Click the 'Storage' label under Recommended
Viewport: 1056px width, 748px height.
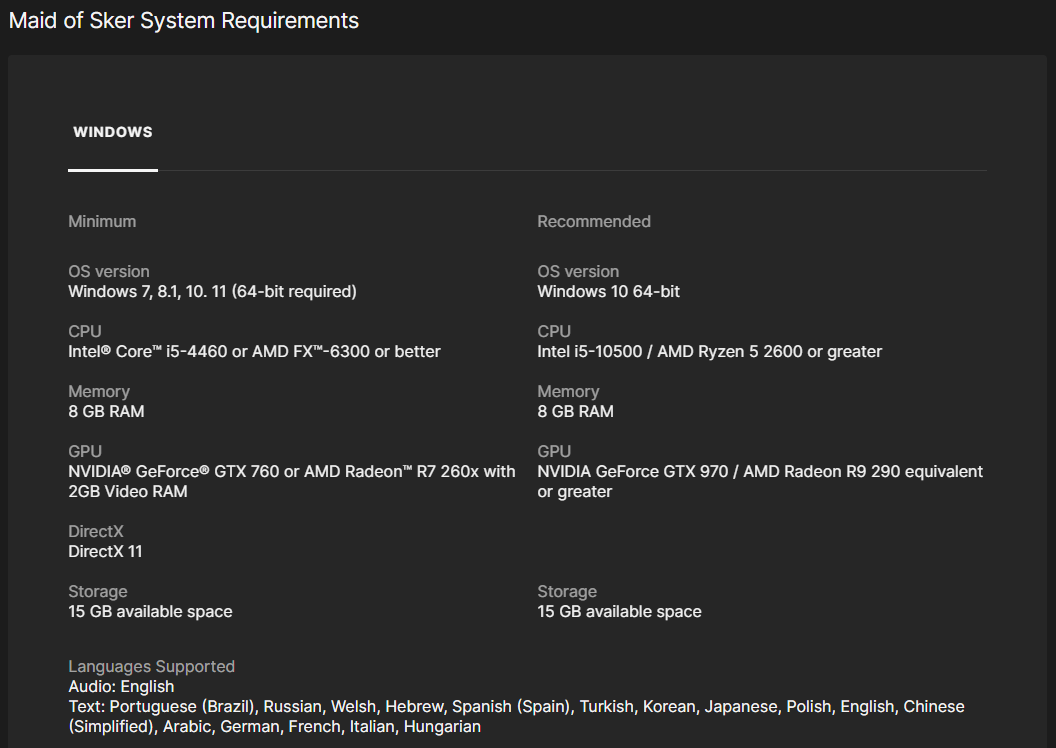pos(567,591)
